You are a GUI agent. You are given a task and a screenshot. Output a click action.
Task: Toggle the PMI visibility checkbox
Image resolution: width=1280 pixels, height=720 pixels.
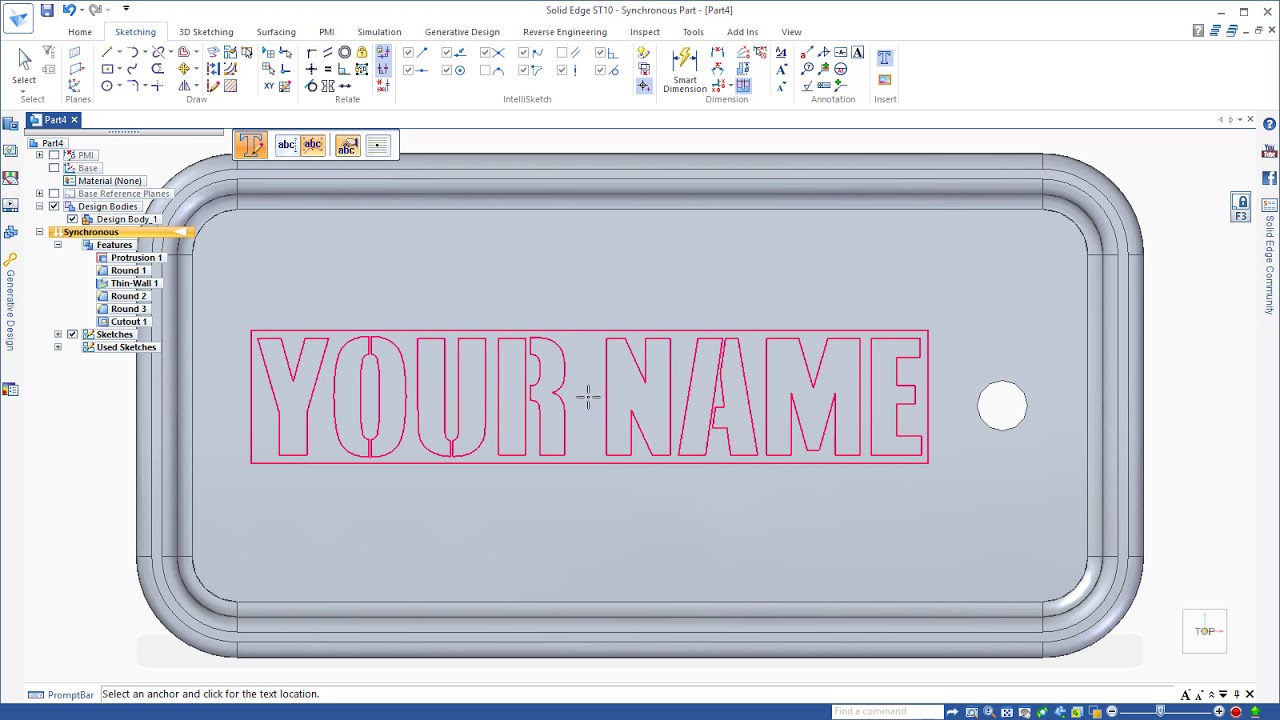coord(54,155)
